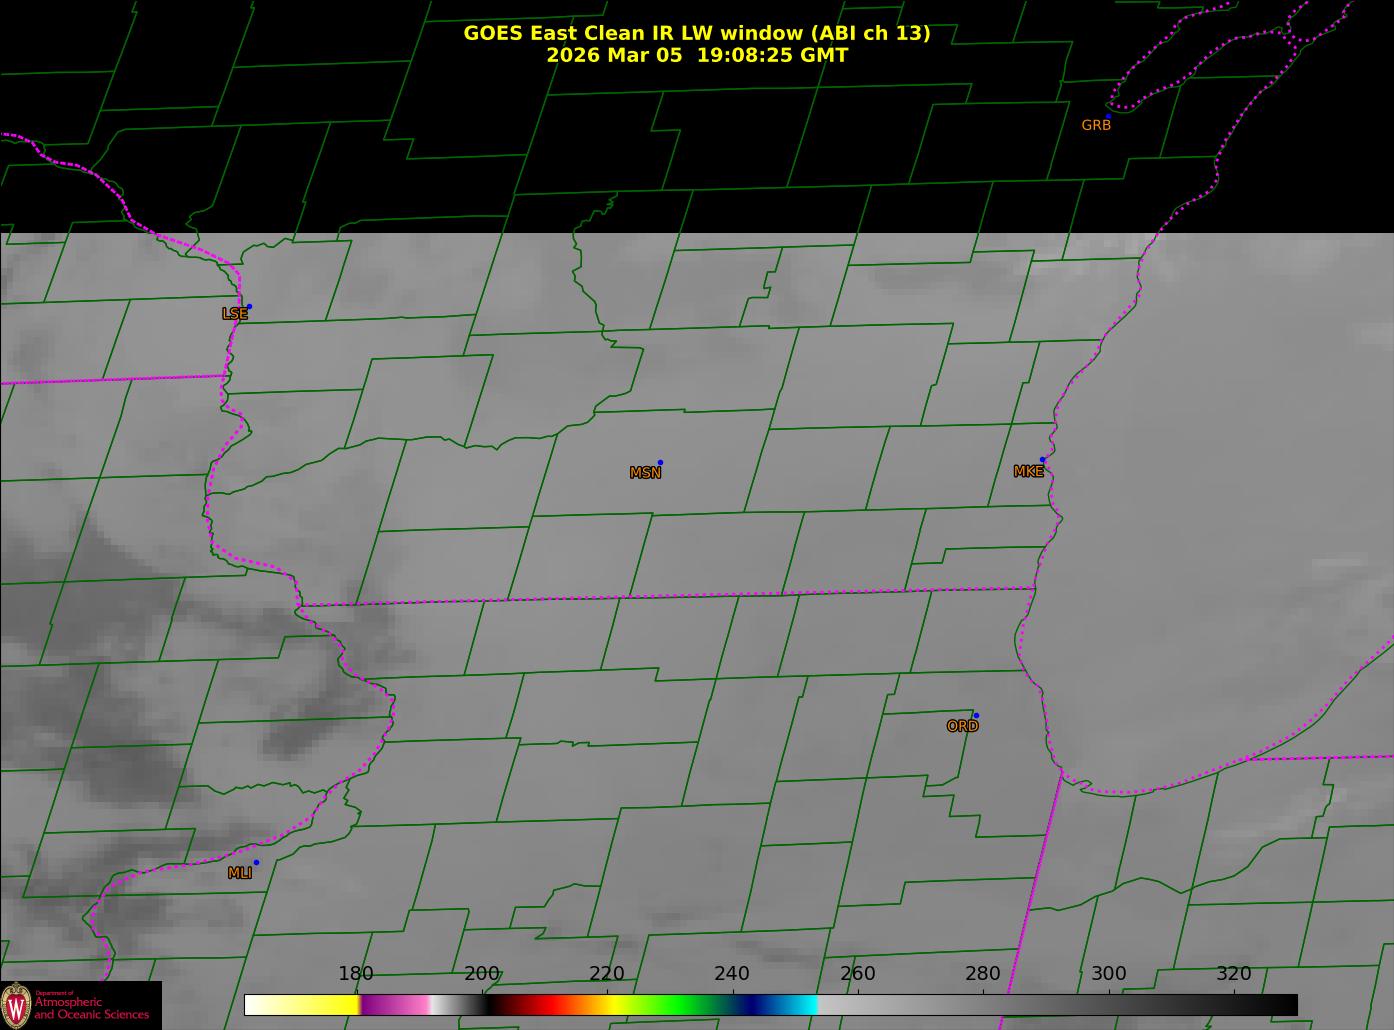
Task: Click the 19:08:25 GMT timestamp text
Action: 772,56
